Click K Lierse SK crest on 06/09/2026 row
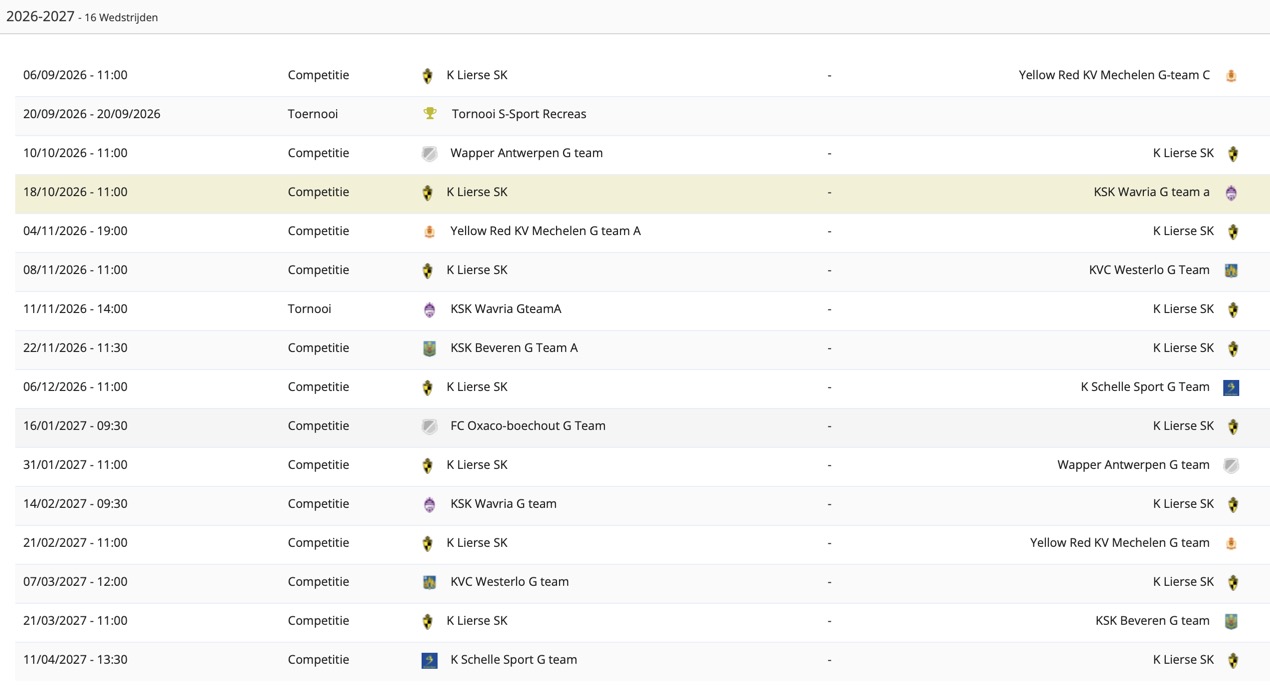This screenshot has width=1270, height=686. coord(428,75)
